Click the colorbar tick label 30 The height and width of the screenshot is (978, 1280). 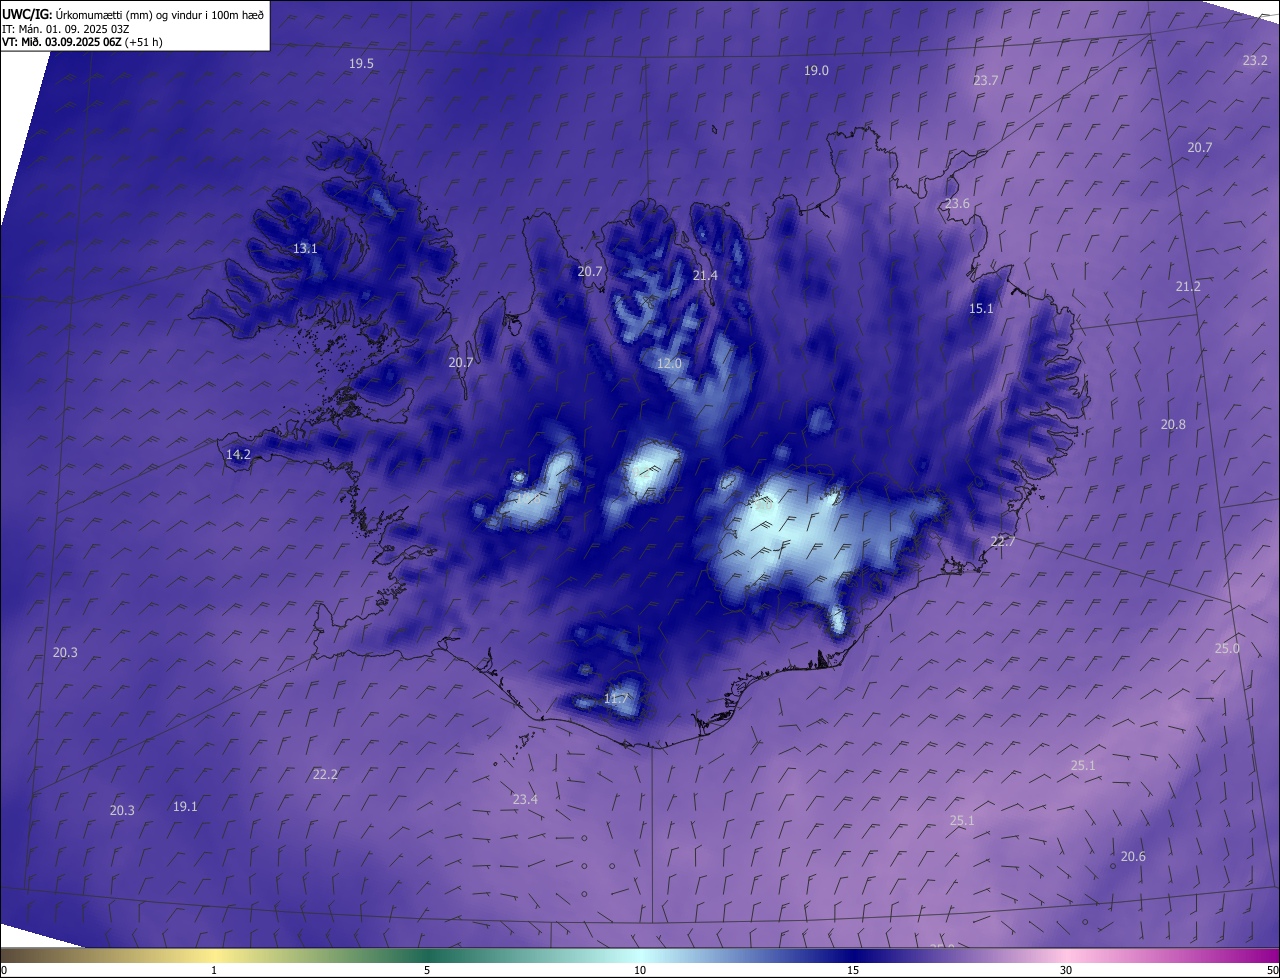pos(1066,970)
